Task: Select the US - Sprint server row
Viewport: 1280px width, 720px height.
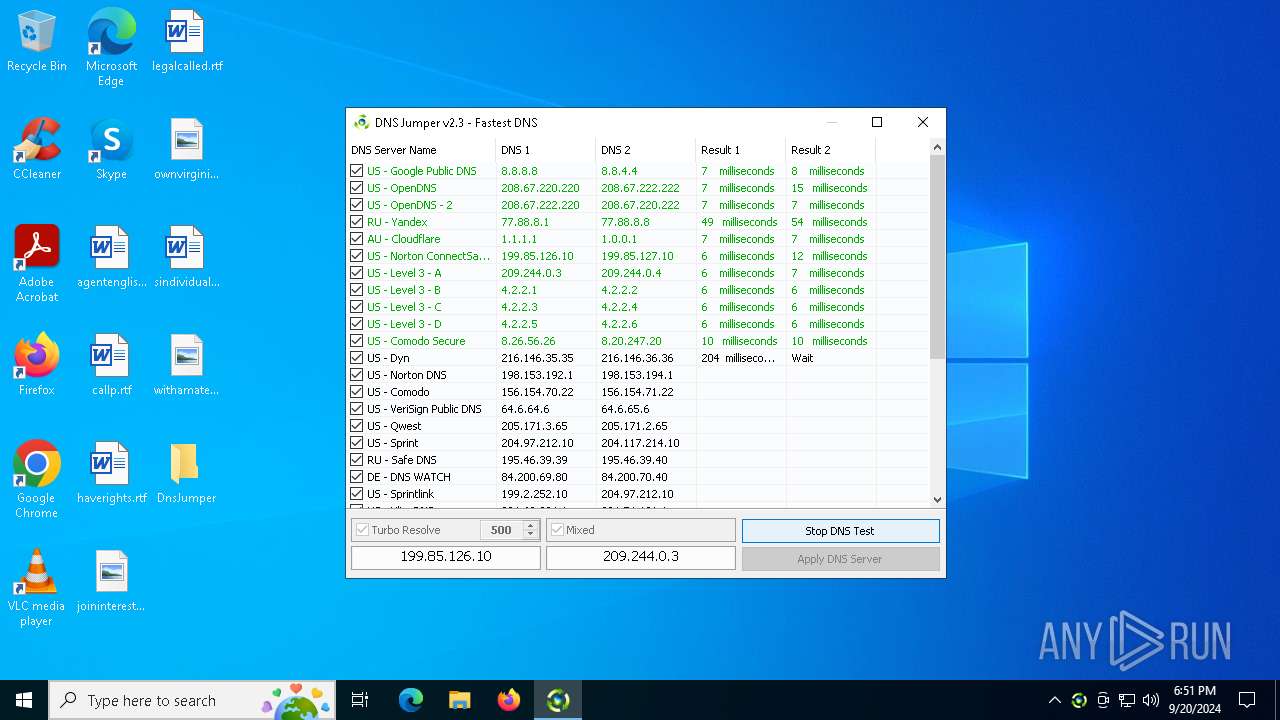Action: tap(638, 443)
